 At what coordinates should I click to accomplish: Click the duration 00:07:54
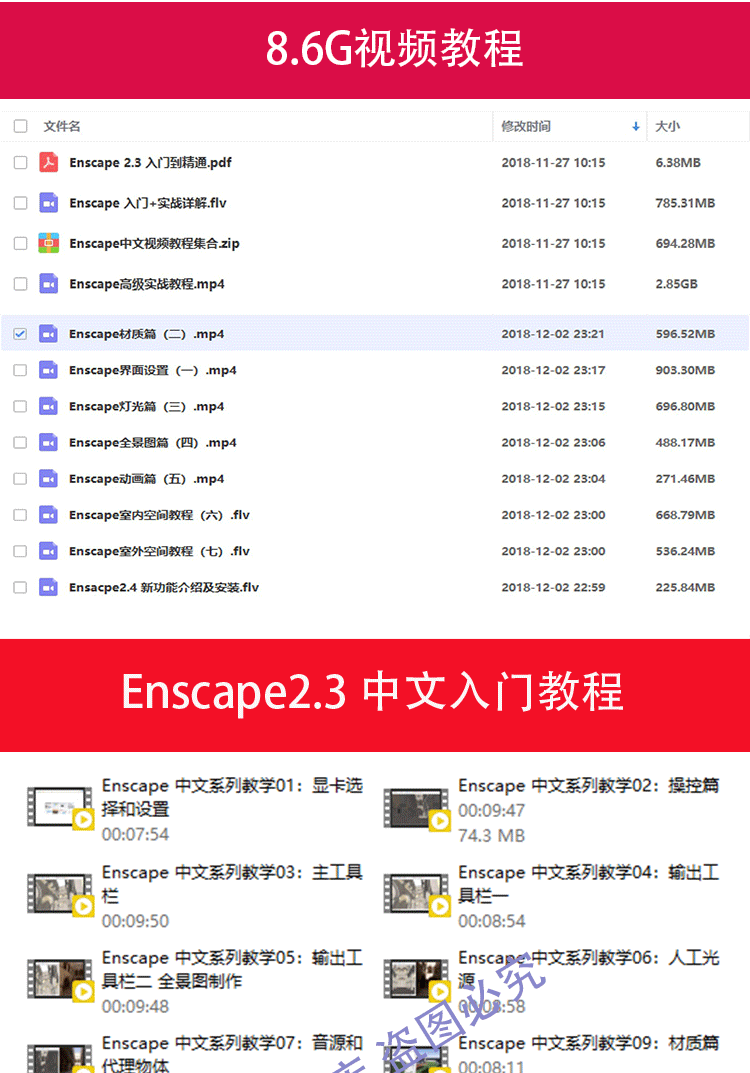(x=135, y=834)
